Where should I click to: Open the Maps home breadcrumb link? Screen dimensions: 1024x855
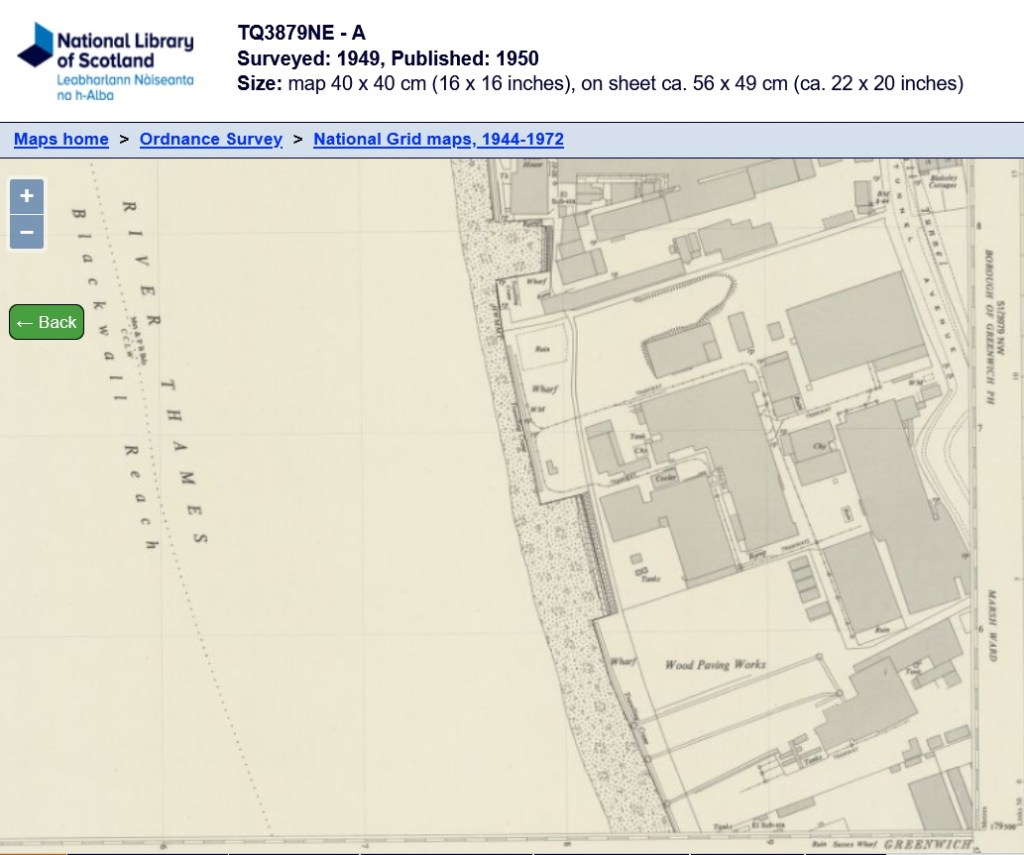[x=61, y=140]
